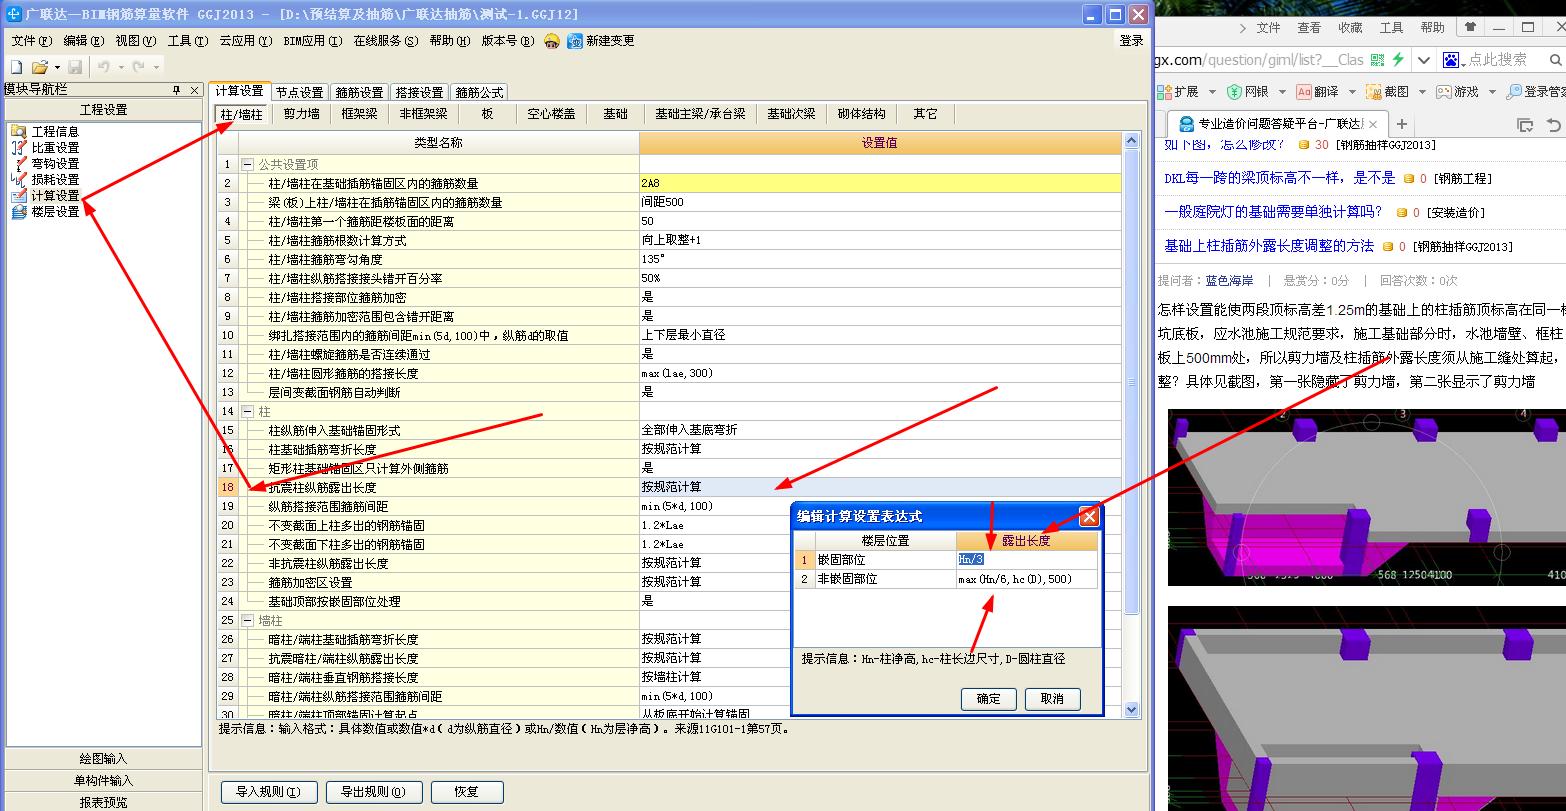This screenshot has height=811, width=1566.
Task: Open the 扩展 extensions icon in browser
Action: pyautogui.click(x=1164, y=92)
